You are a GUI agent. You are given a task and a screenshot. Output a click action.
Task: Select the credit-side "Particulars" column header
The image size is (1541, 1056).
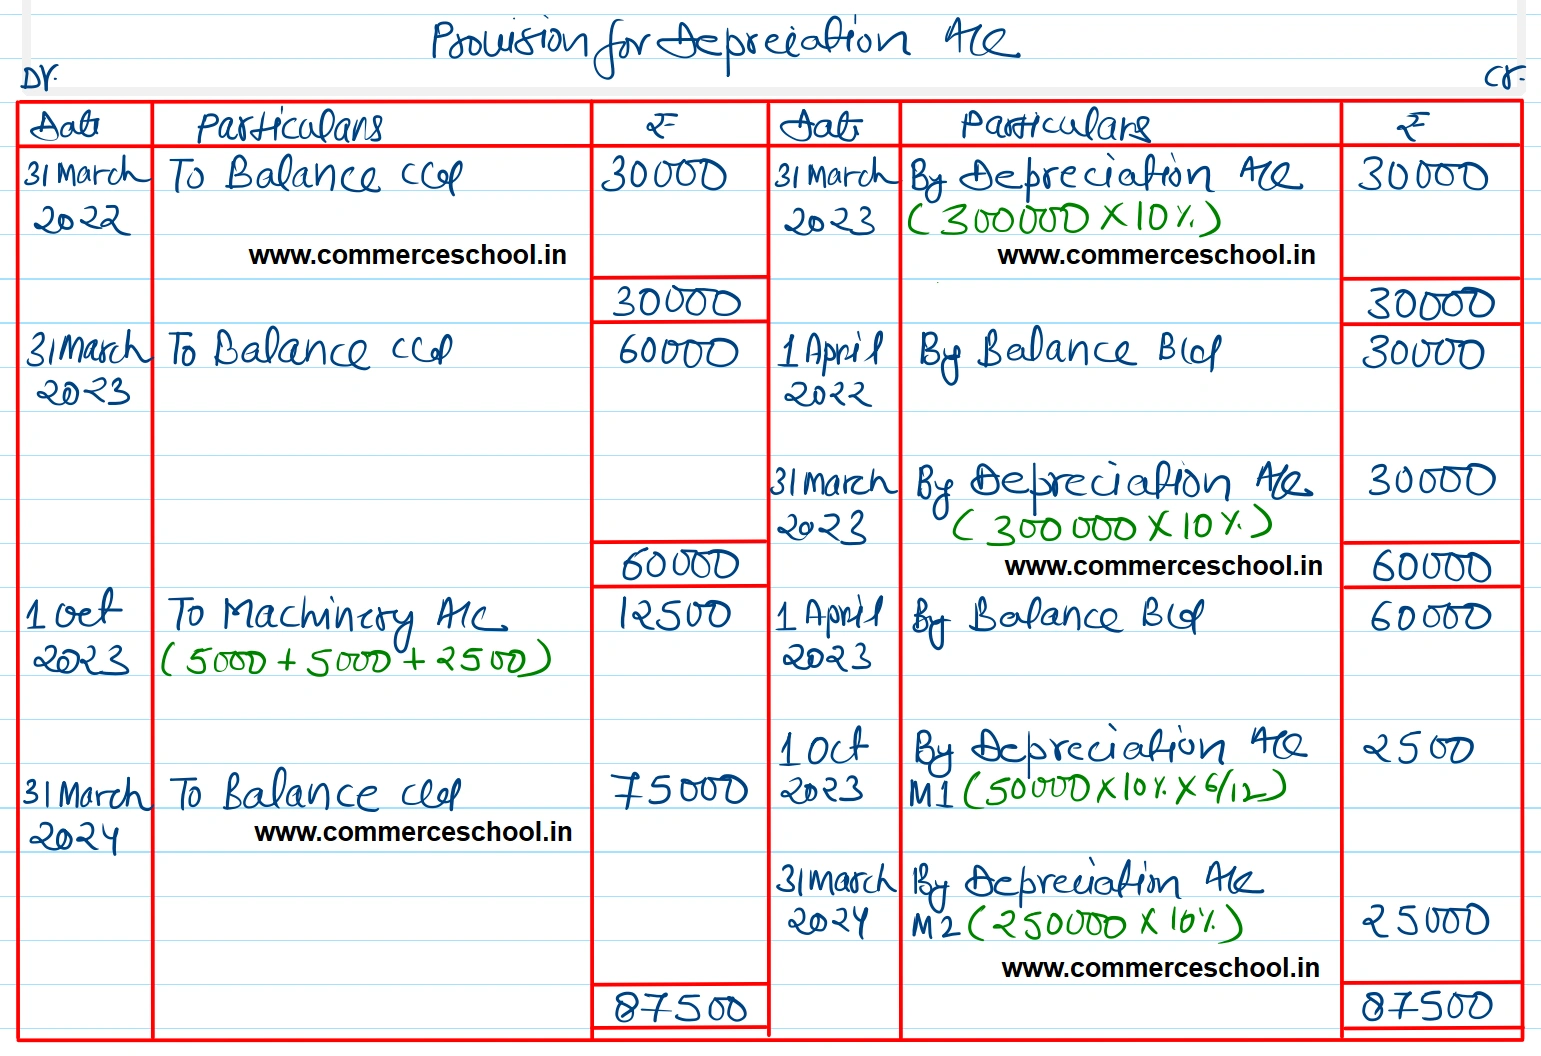(x=1055, y=125)
